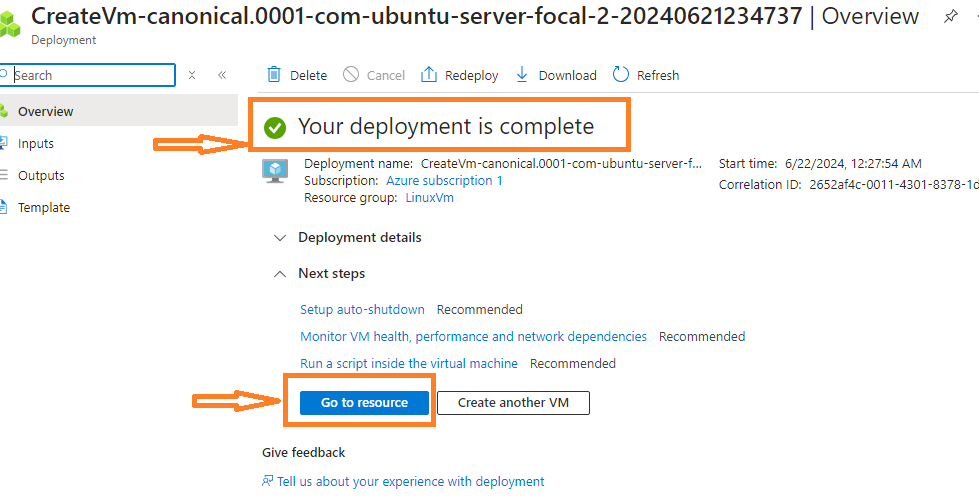Click the deployment cubes icon in header
This screenshot has height=499, width=979.
click(x=10, y=22)
